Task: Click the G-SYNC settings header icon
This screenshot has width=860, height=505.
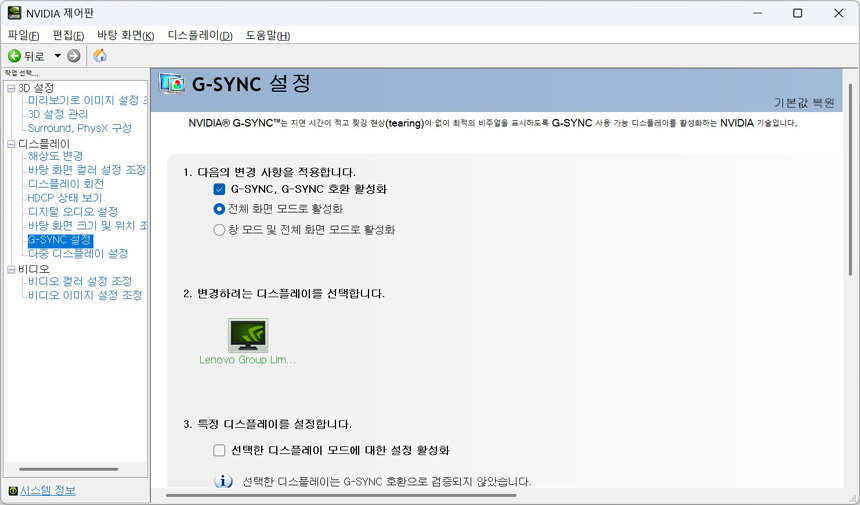Action: [173, 83]
